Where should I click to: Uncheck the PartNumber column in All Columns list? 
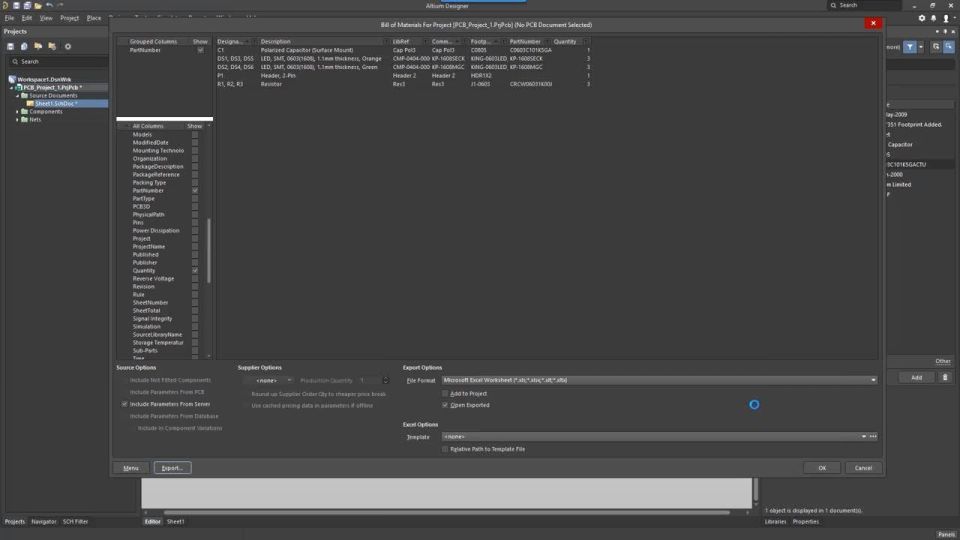[195, 190]
